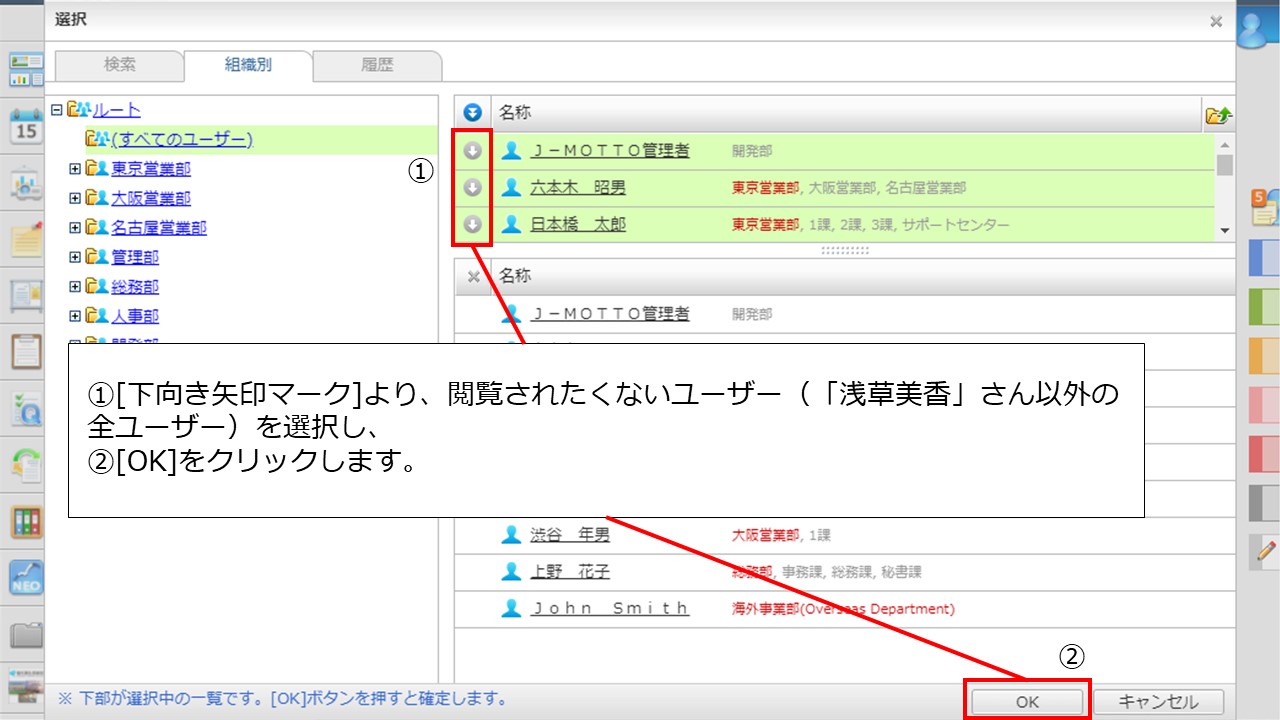Open the gray folder icon in the sidebar
The image size is (1280, 720).
(x=26, y=634)
